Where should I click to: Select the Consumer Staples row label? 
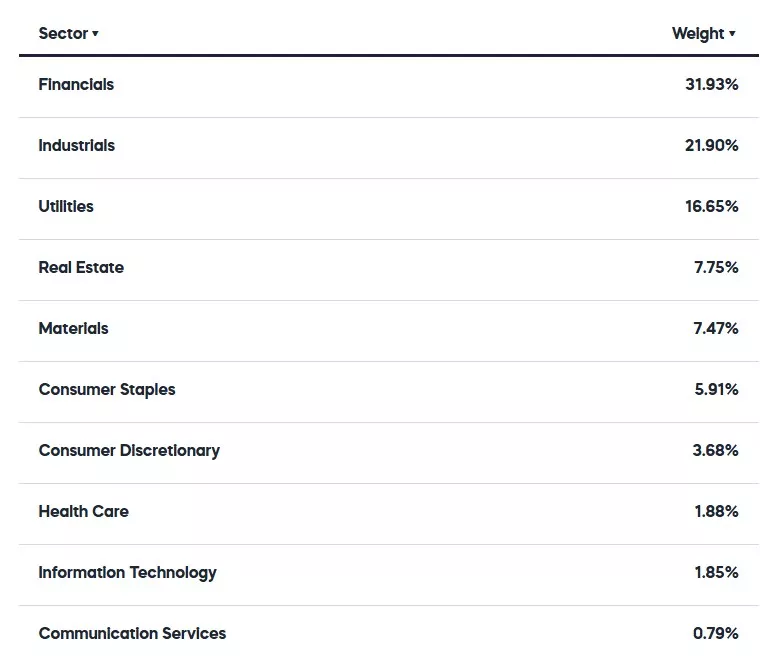[x=107, y=389]
